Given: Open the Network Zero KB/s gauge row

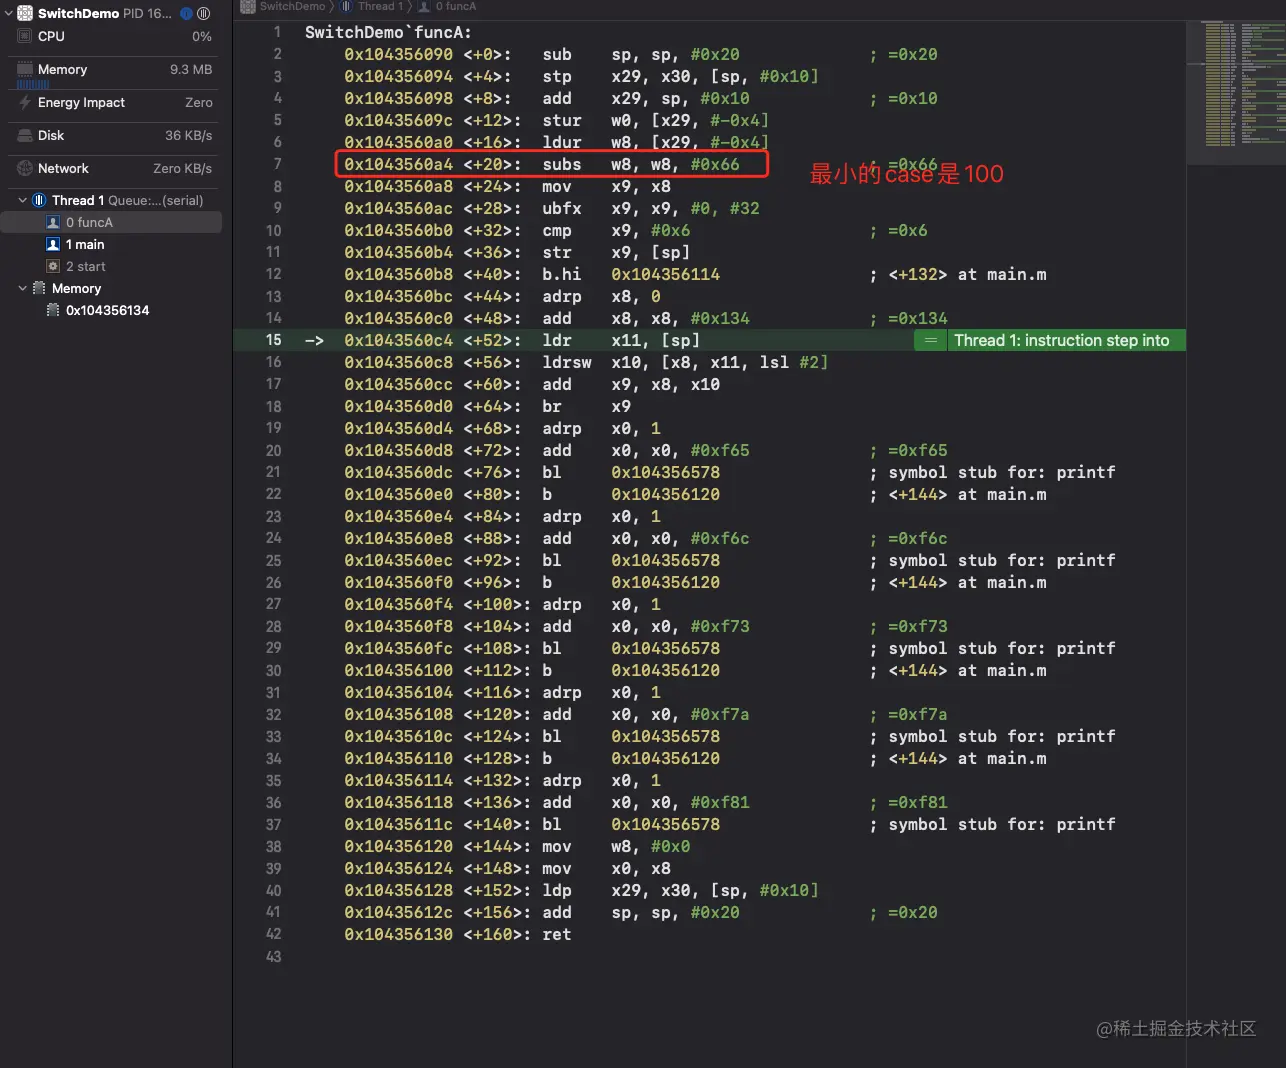Looking at the screenshot, I should point(114,168).
